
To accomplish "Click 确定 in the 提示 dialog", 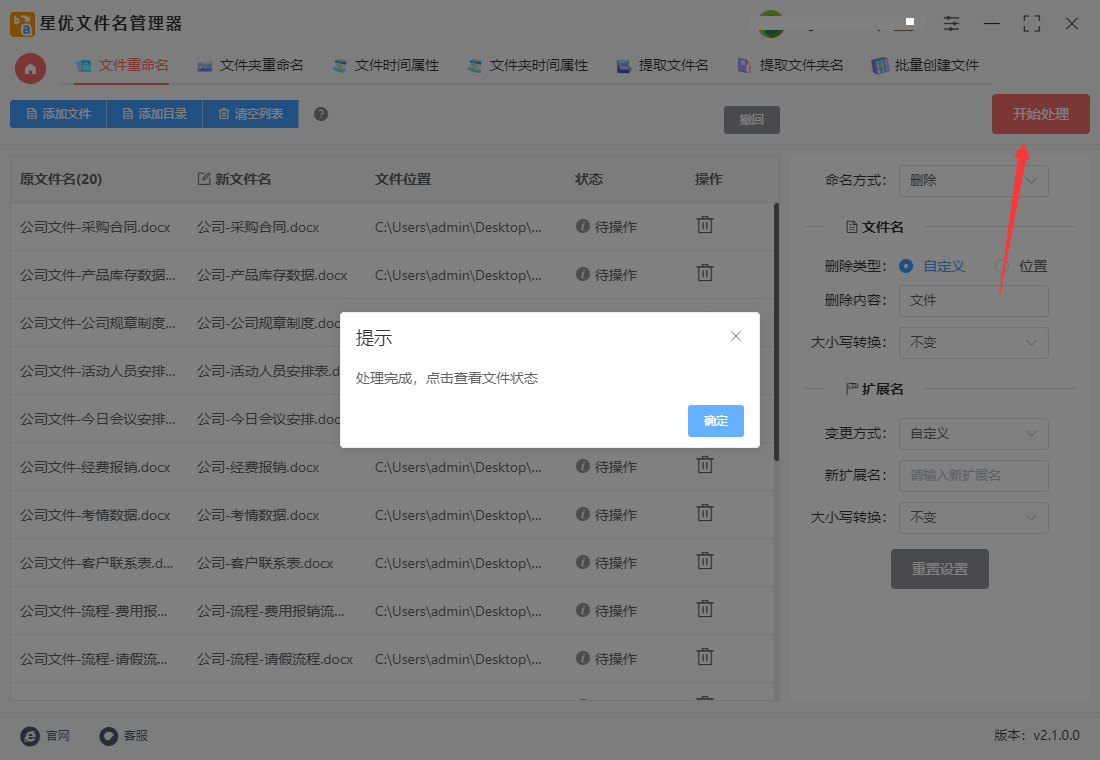I will (716, 421).
